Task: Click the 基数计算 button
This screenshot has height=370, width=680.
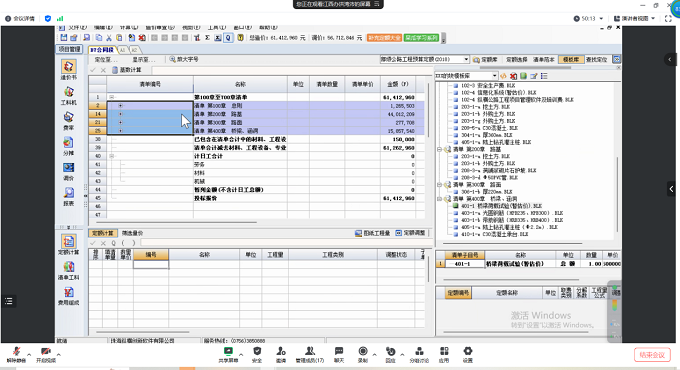Action: point(127,70)
